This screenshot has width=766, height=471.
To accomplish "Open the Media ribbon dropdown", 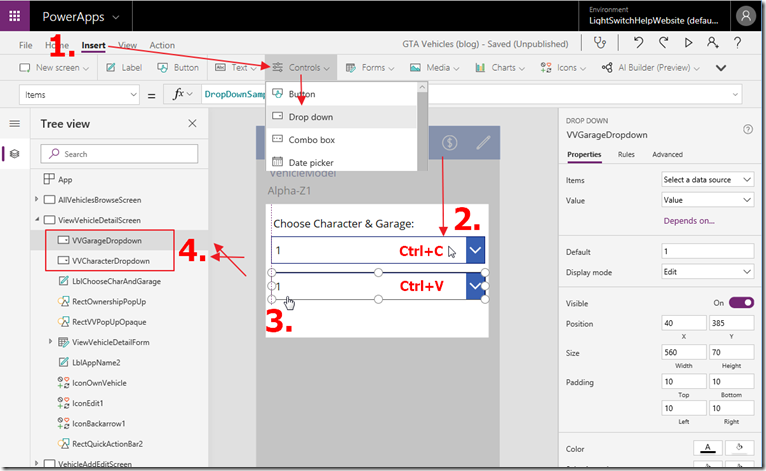I will point(435,68).
